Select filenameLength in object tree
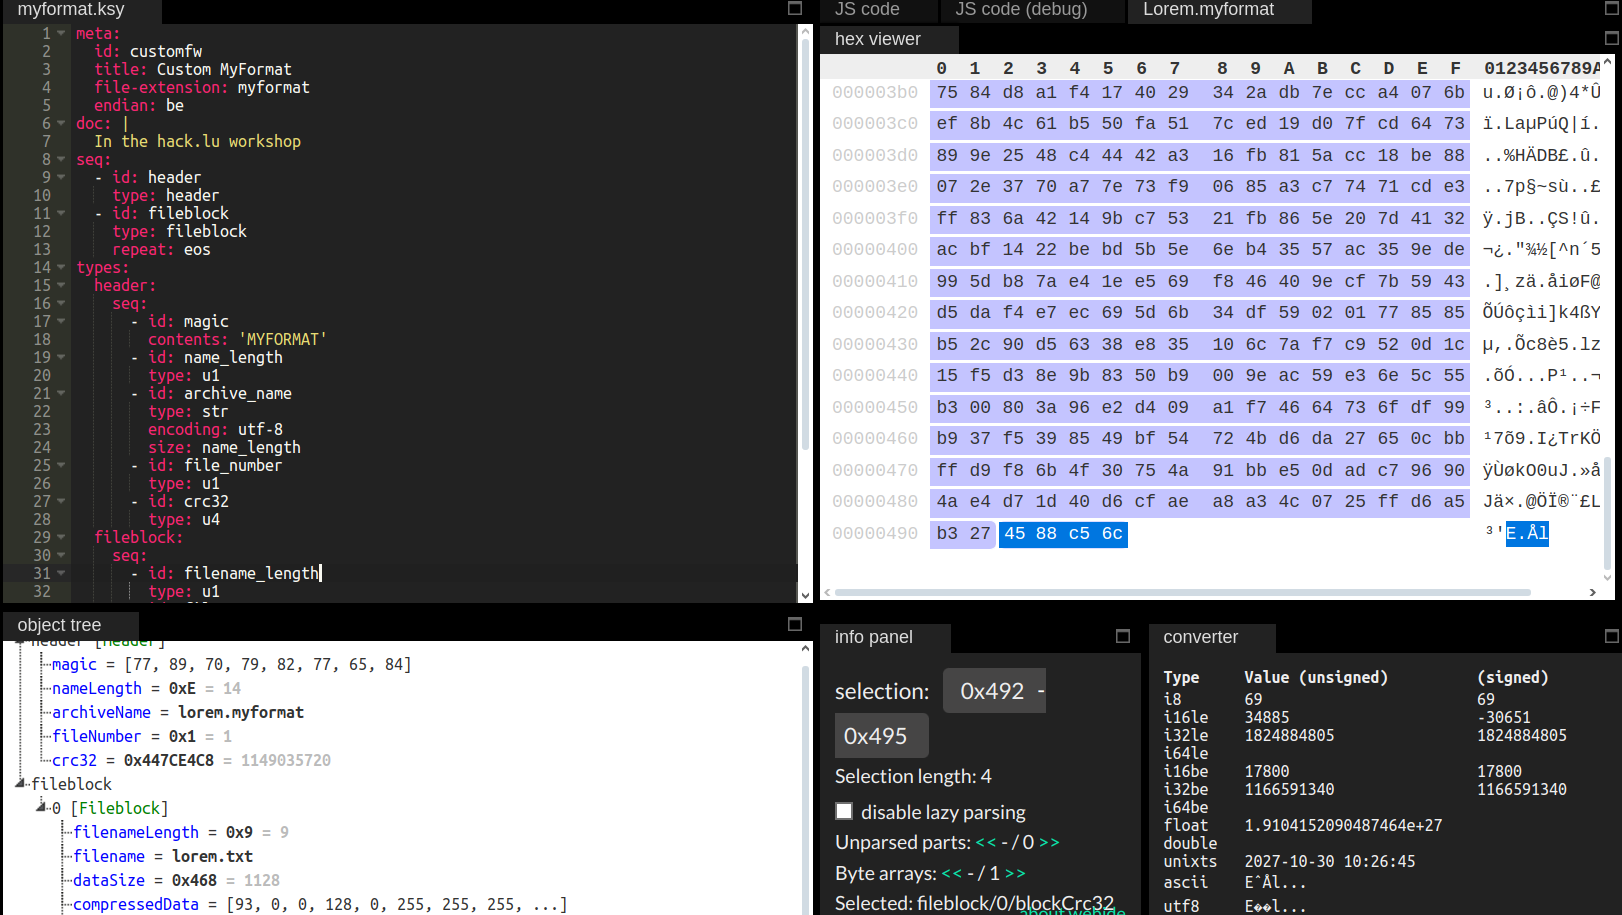The height and width of the screenshot is (915, 1622). [180, 832]
